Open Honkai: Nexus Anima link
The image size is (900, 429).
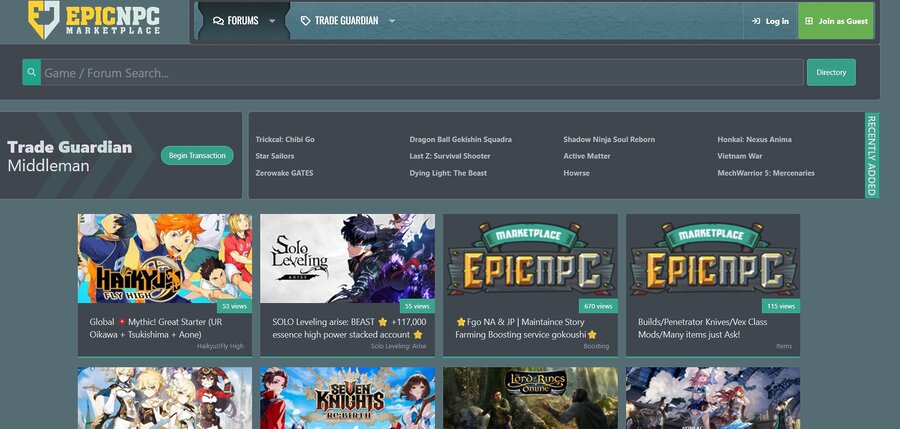pos(754,140)
